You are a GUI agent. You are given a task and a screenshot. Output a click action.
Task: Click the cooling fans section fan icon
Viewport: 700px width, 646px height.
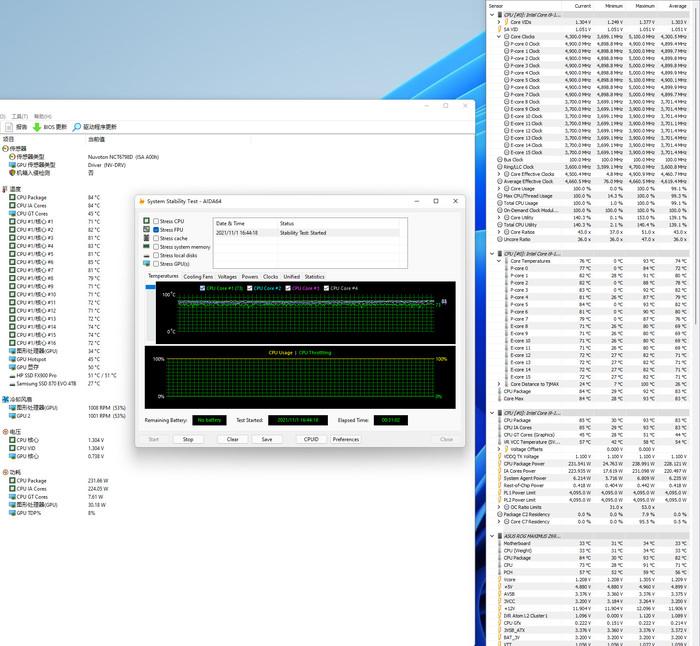pos(5,399)
